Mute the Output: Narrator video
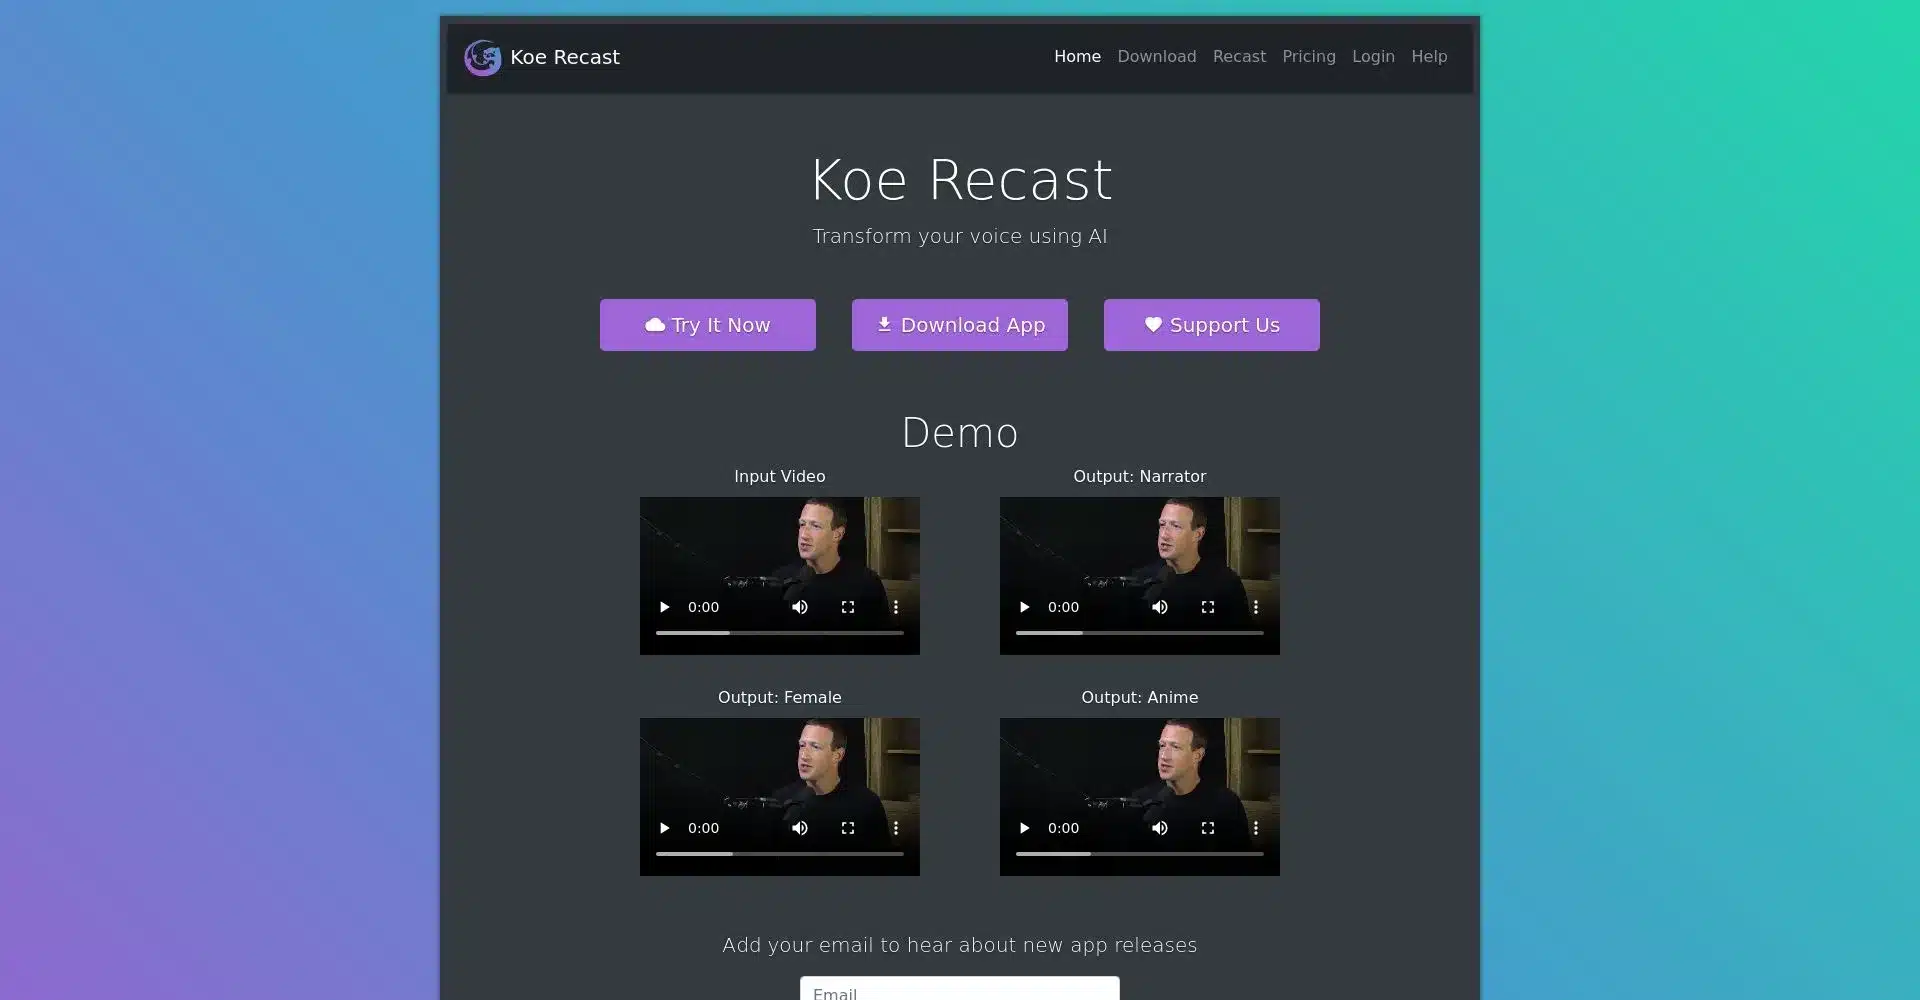 1159,607
